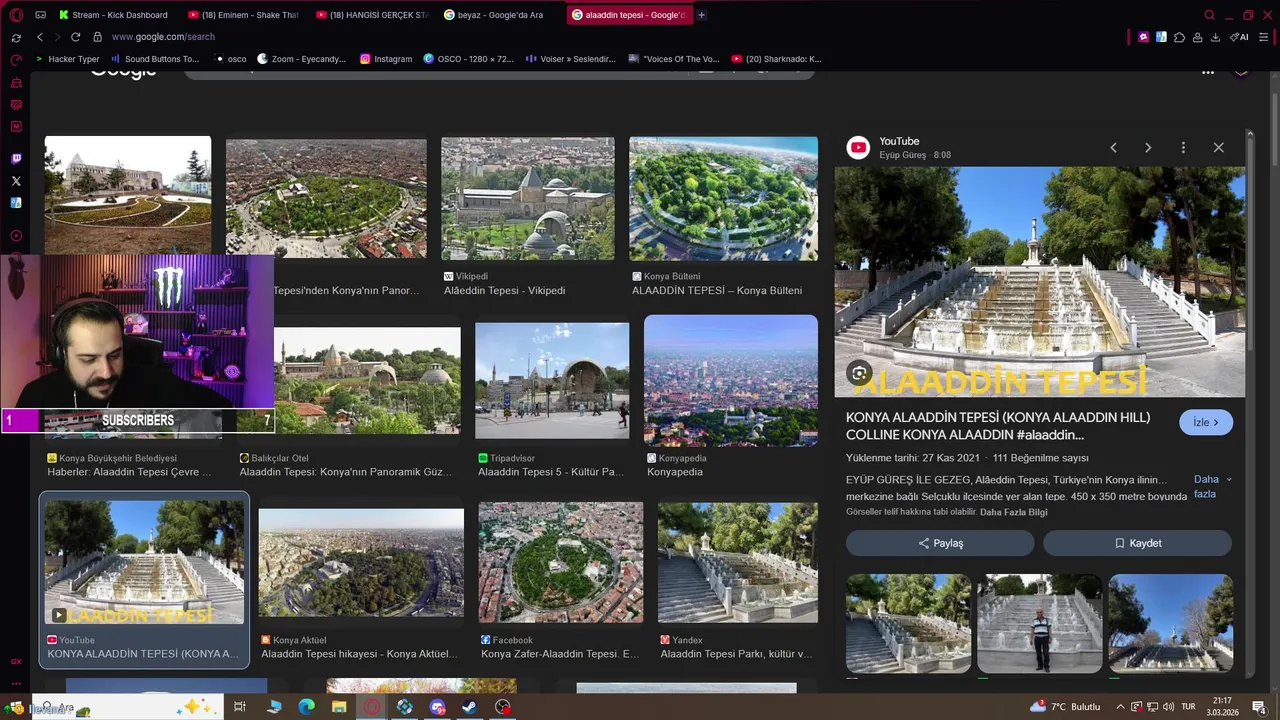Open a new tab with the plus button

click(701, 15)
